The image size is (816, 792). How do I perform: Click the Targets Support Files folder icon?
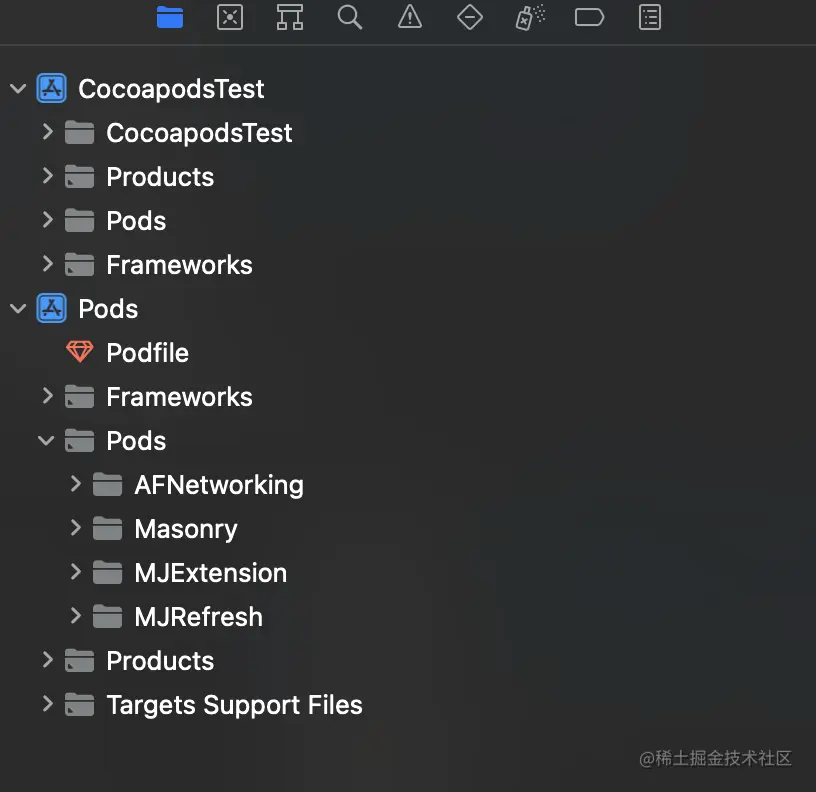[80, 705]
